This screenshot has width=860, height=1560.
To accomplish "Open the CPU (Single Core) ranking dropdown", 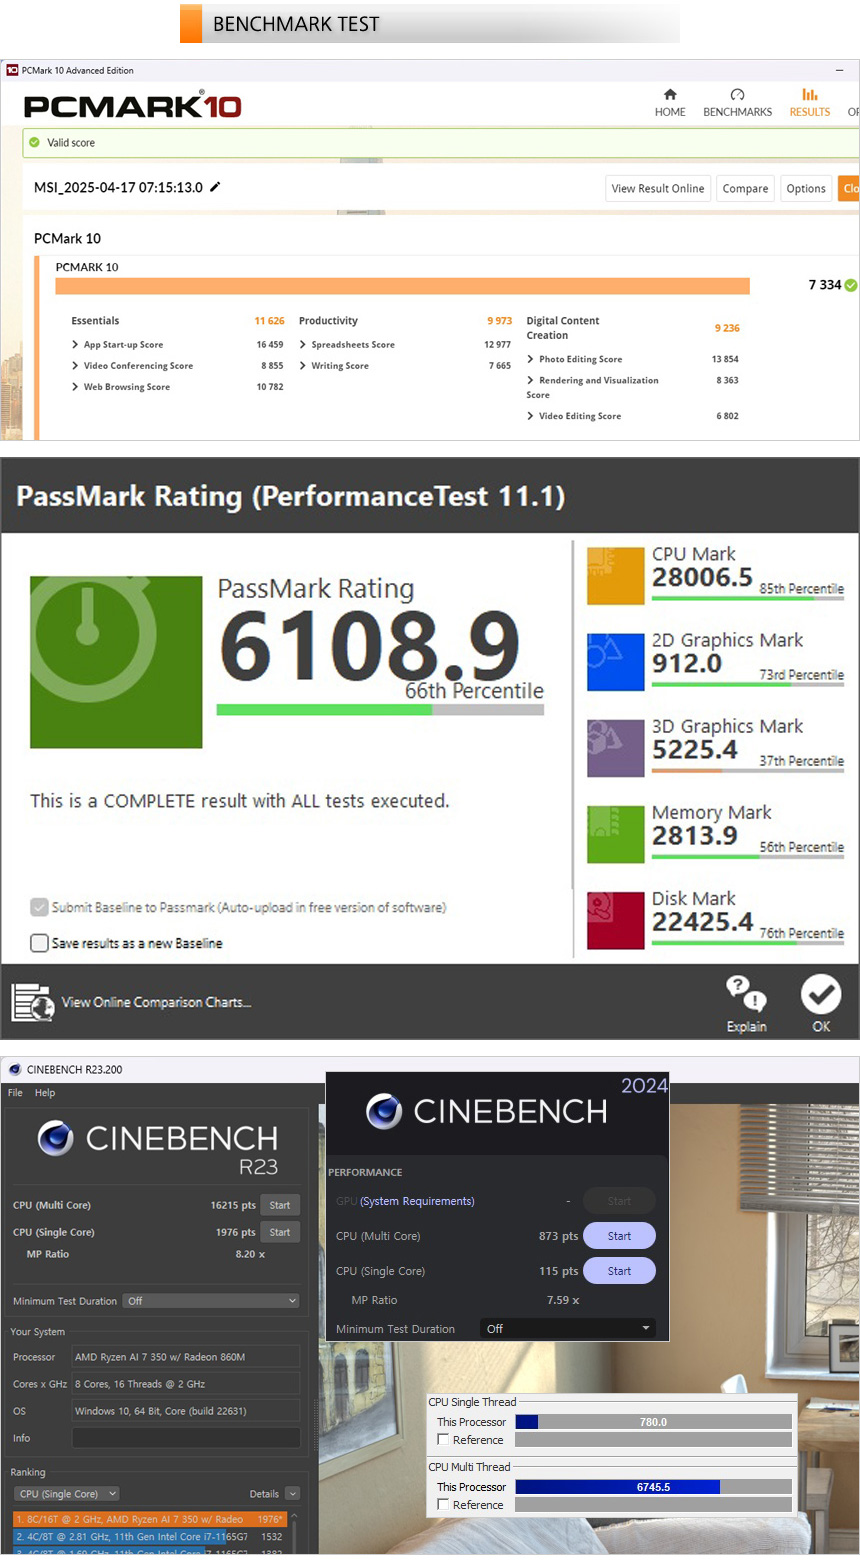I will [67, 1494].
